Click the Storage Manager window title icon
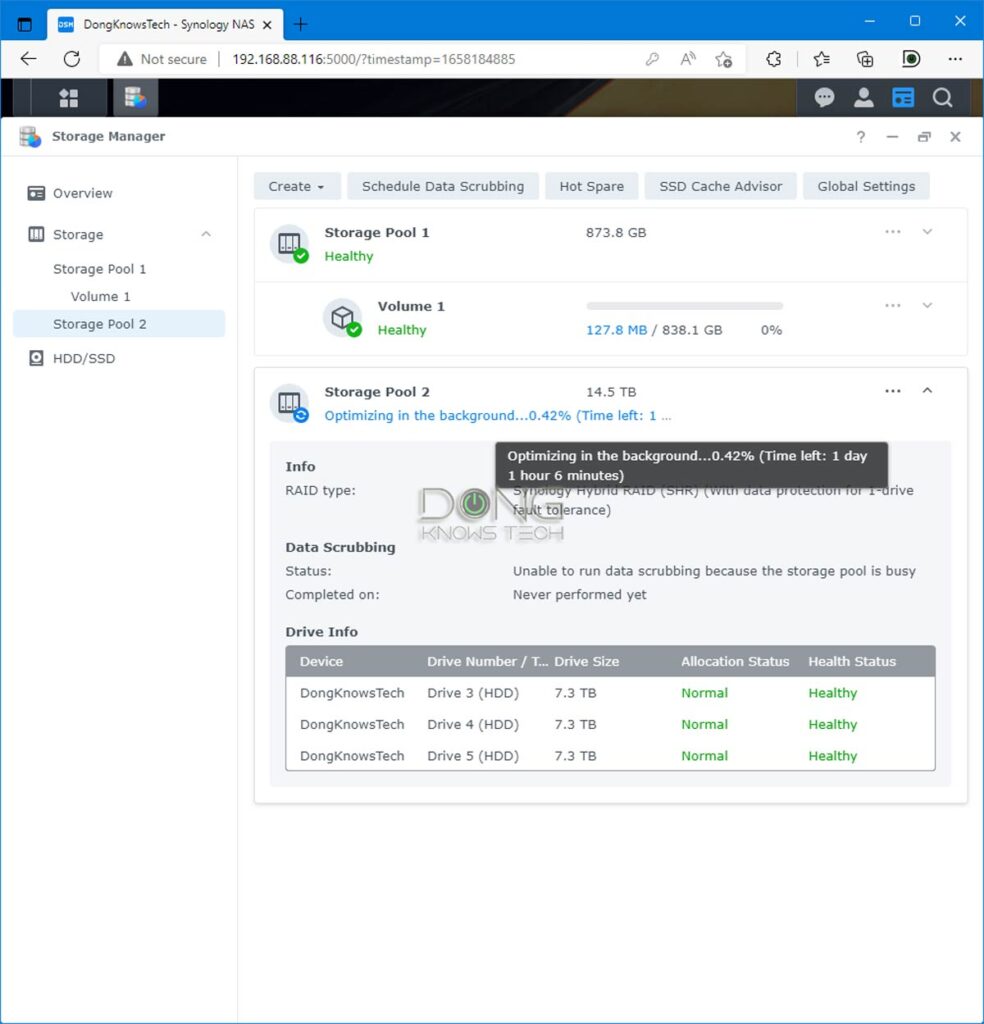Image resolution: width=984 pixels, height=1024 pixels. point(30,136)
